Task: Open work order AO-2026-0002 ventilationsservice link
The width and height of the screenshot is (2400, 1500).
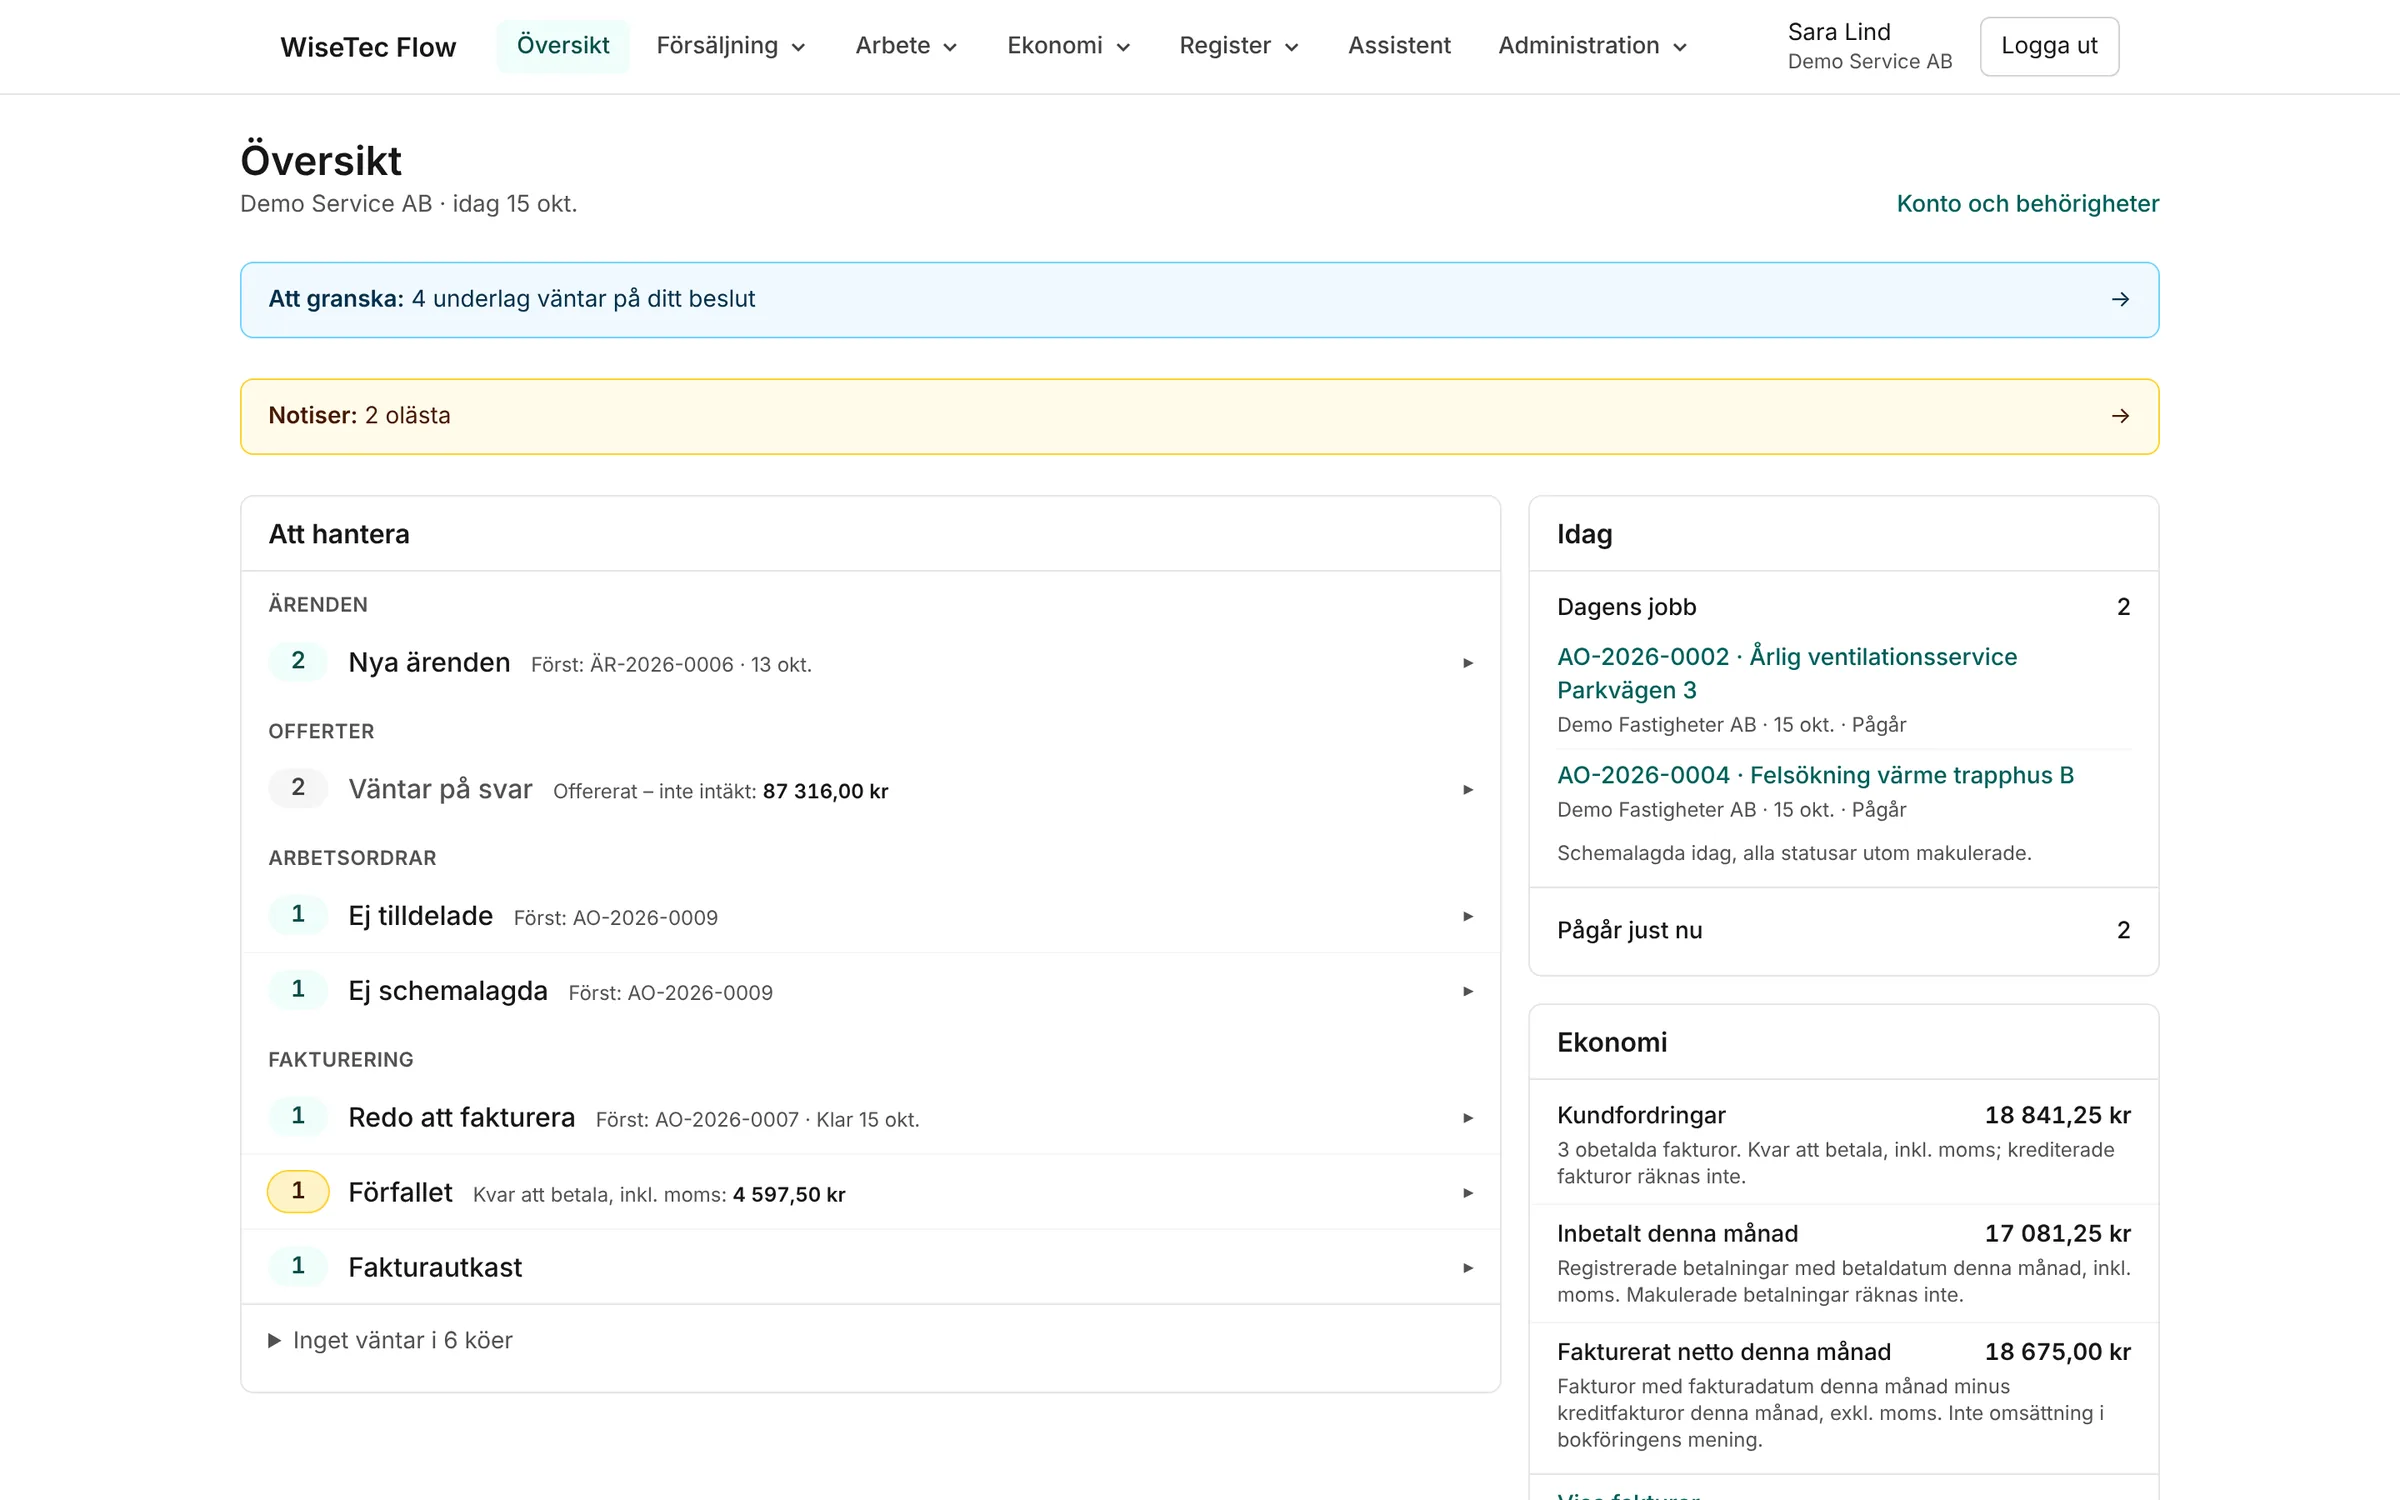Action: point(1787,673)
